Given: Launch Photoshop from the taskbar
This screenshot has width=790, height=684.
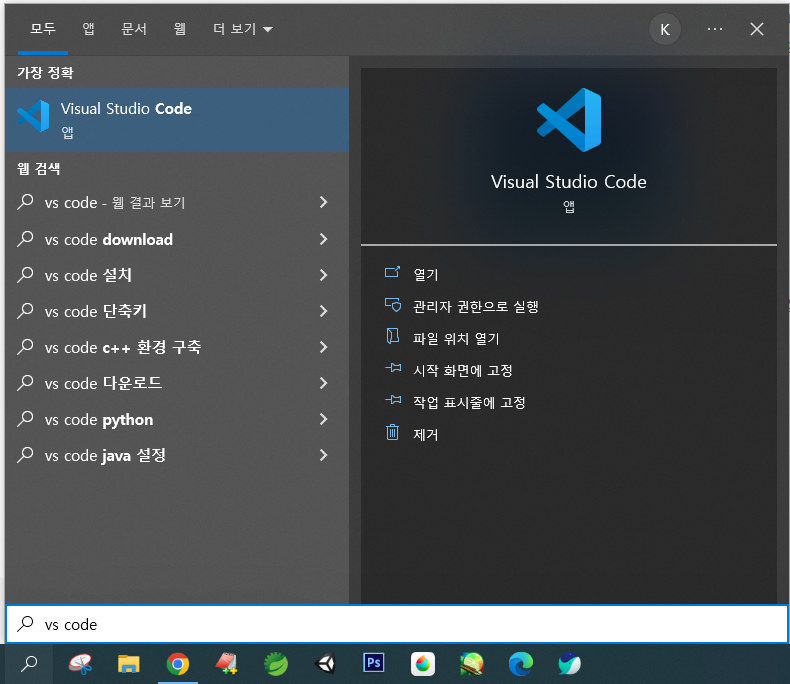Looking at the screenshot, I should tap(373, 663).
